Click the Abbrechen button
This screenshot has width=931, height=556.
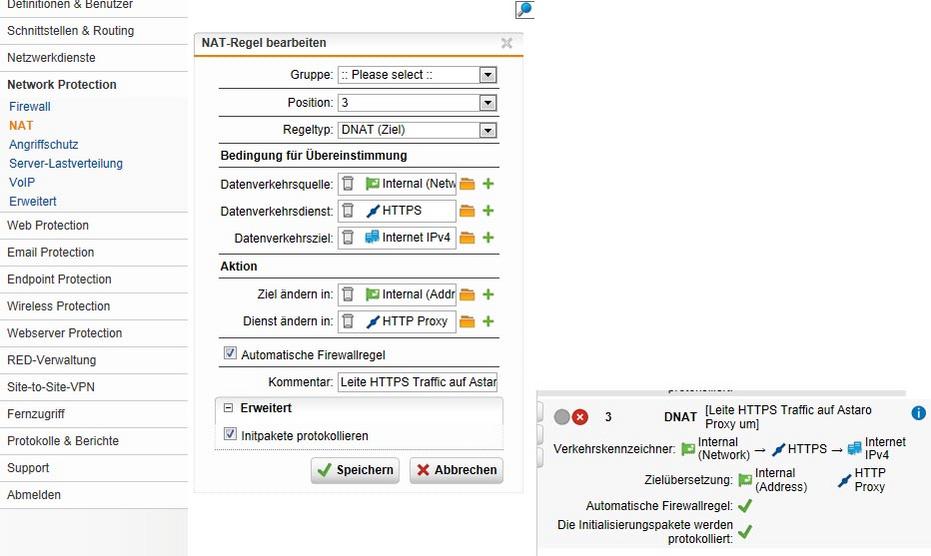(456, 470)
